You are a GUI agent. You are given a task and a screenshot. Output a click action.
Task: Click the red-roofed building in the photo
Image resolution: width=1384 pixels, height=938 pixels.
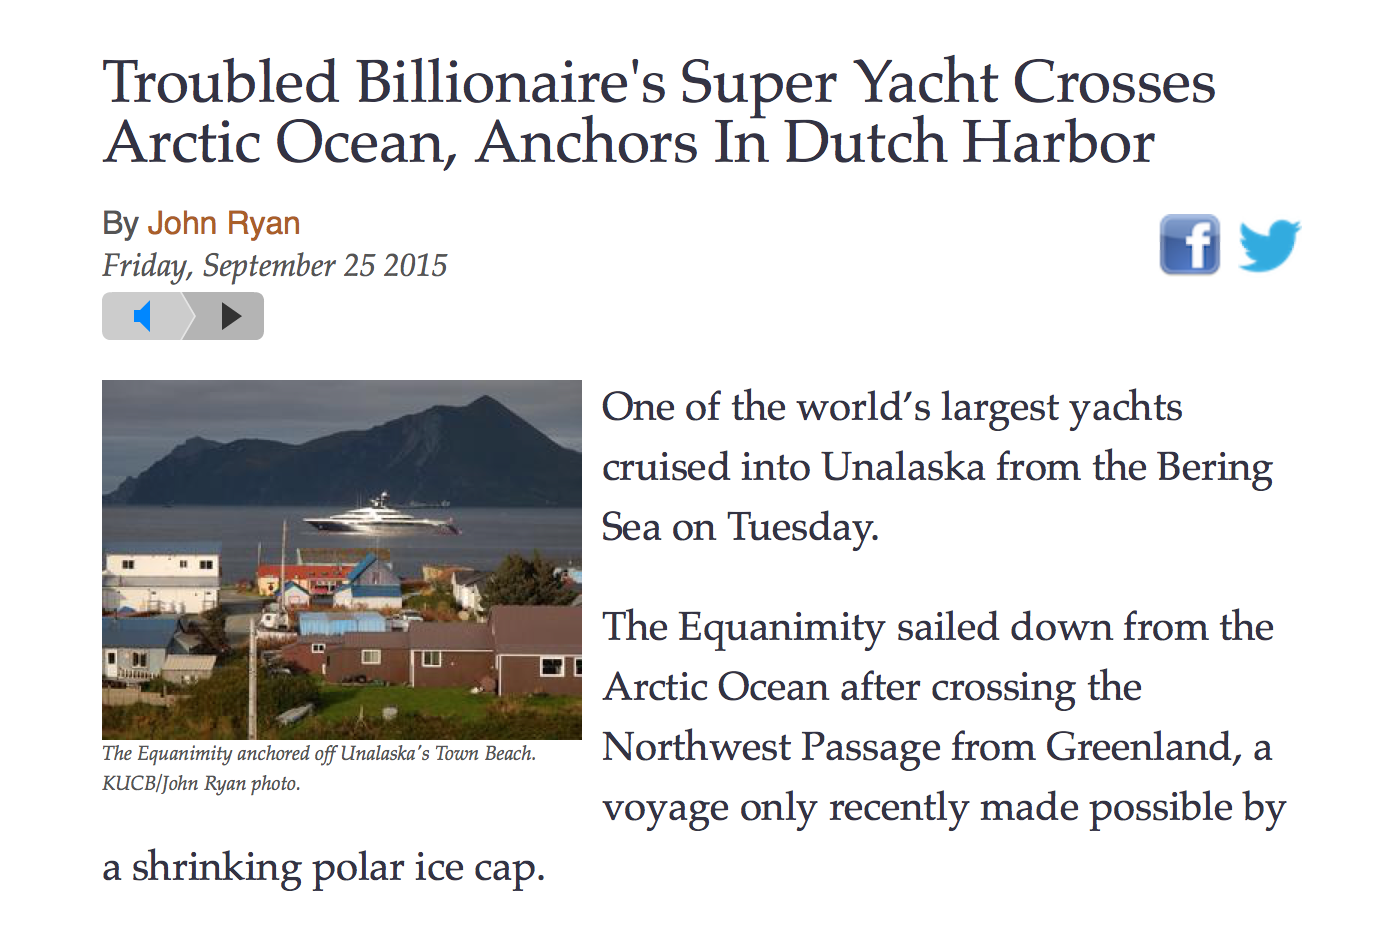pyautogui.click(x=300, y=579)
